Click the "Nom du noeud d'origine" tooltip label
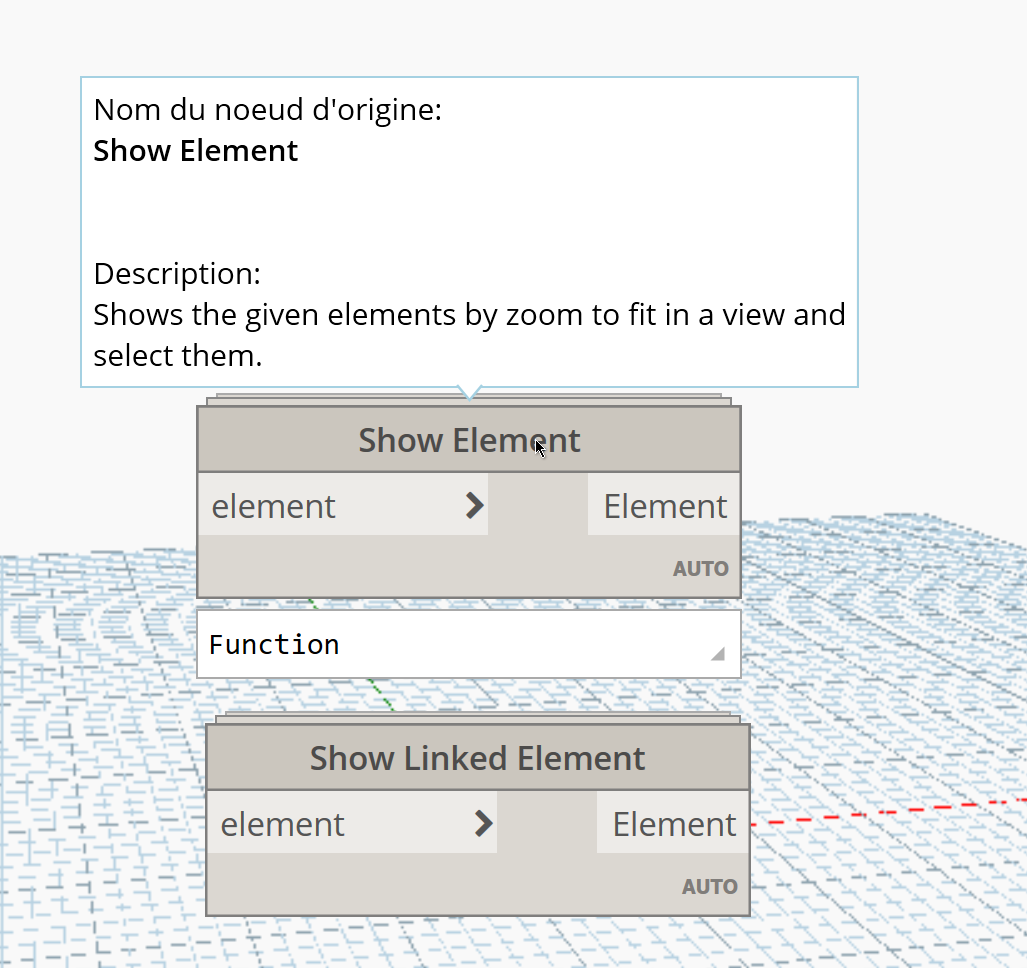Image resolution: width=1027 pixels, height=968 pixels. pyautogui.click(x=267, y=109)
